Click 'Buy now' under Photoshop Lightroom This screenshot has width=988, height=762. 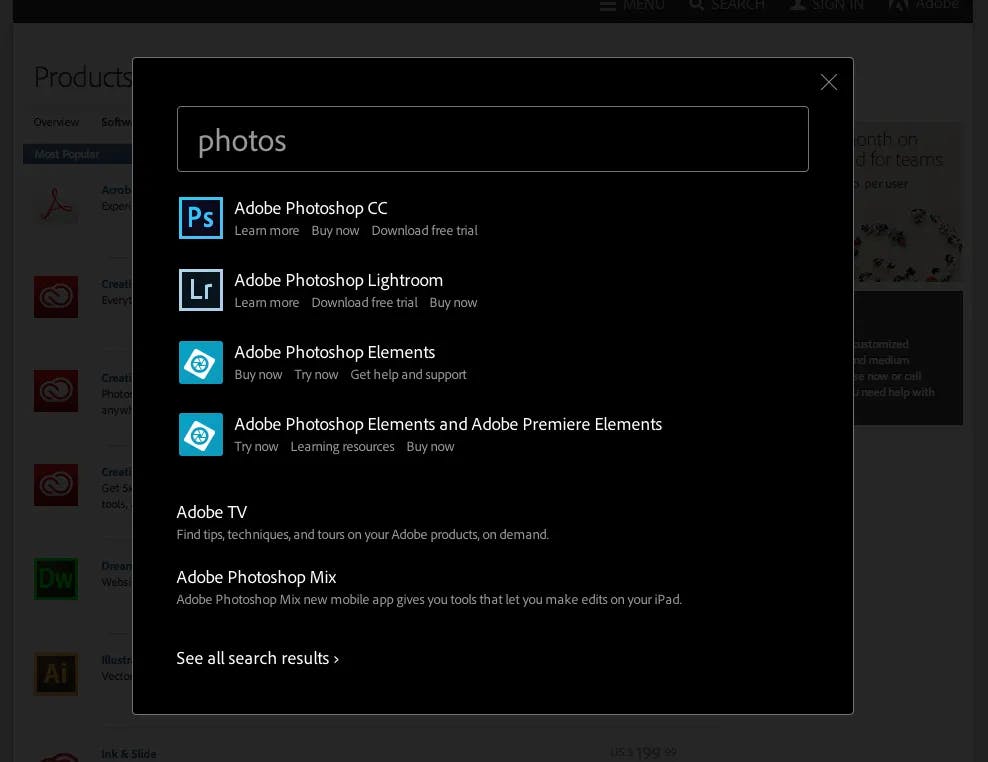[x=453, y=303]
